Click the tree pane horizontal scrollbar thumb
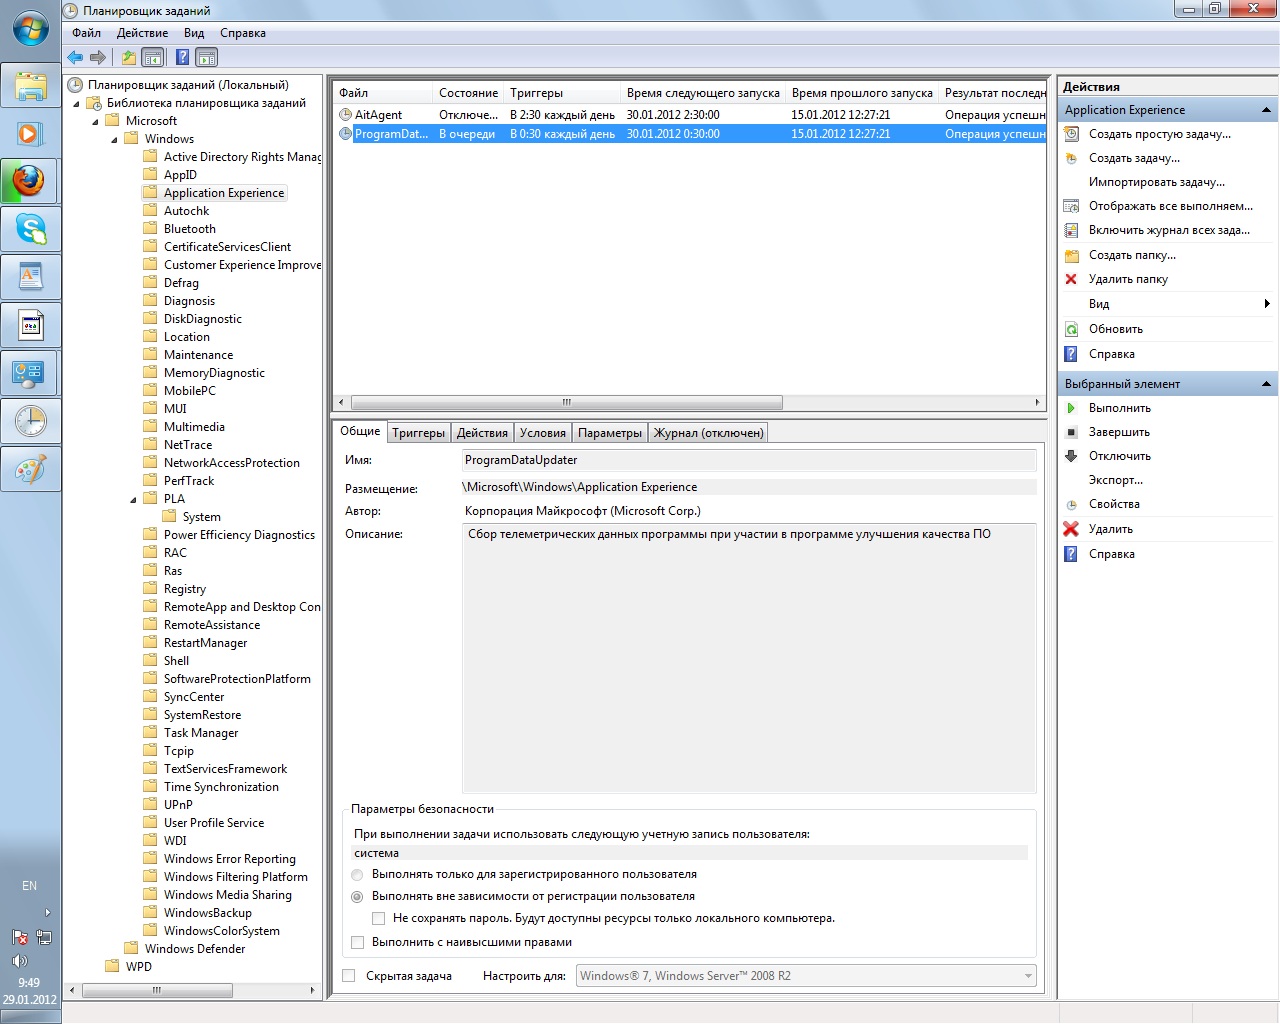Screen dimensions: 1280x1024 [x=157, y=990]
